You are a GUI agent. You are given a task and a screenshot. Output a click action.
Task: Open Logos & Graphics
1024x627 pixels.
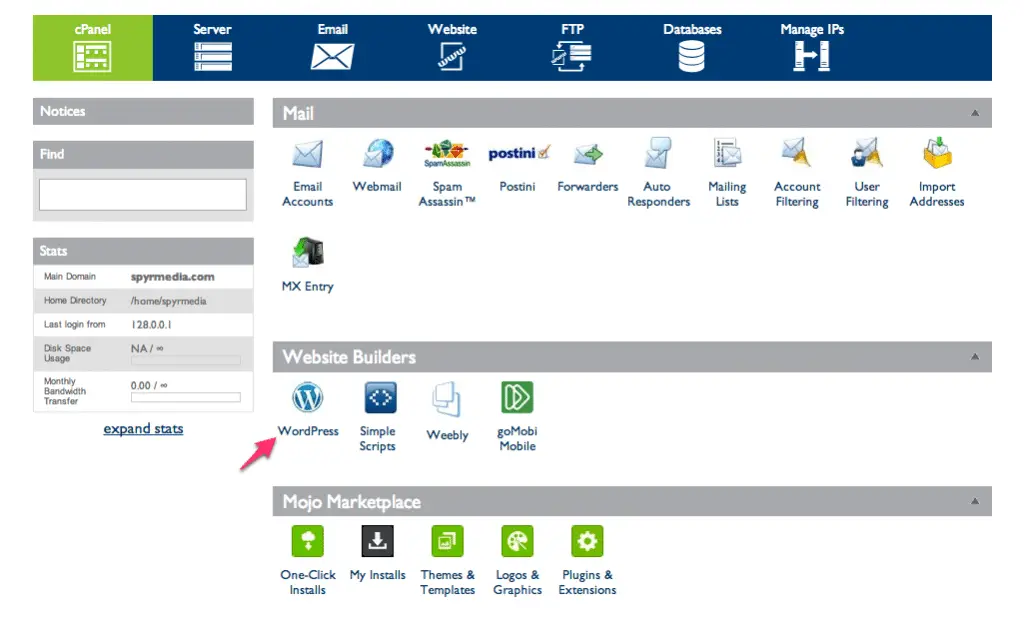[x=517, y=541]
